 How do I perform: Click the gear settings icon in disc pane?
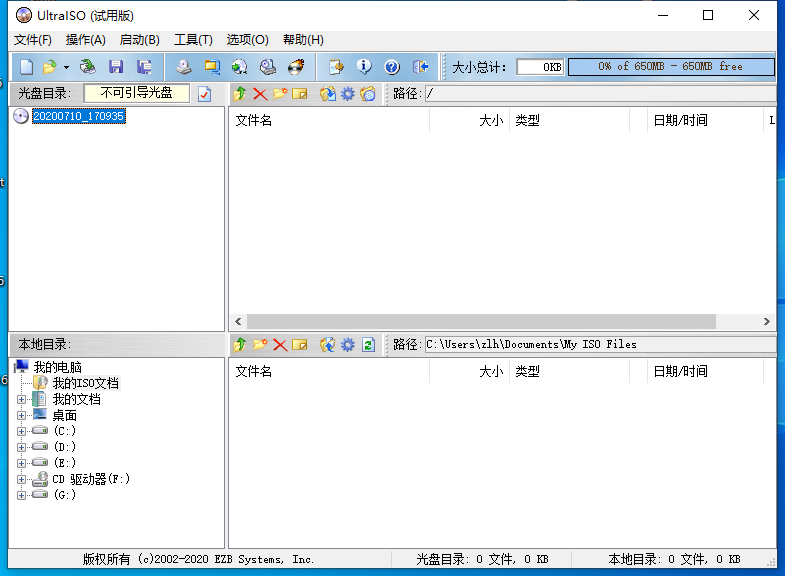[347, 94]
